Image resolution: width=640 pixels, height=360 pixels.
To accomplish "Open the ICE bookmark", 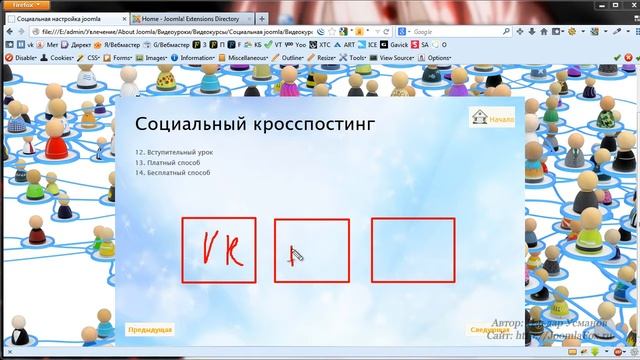I will tap(368, 44).
